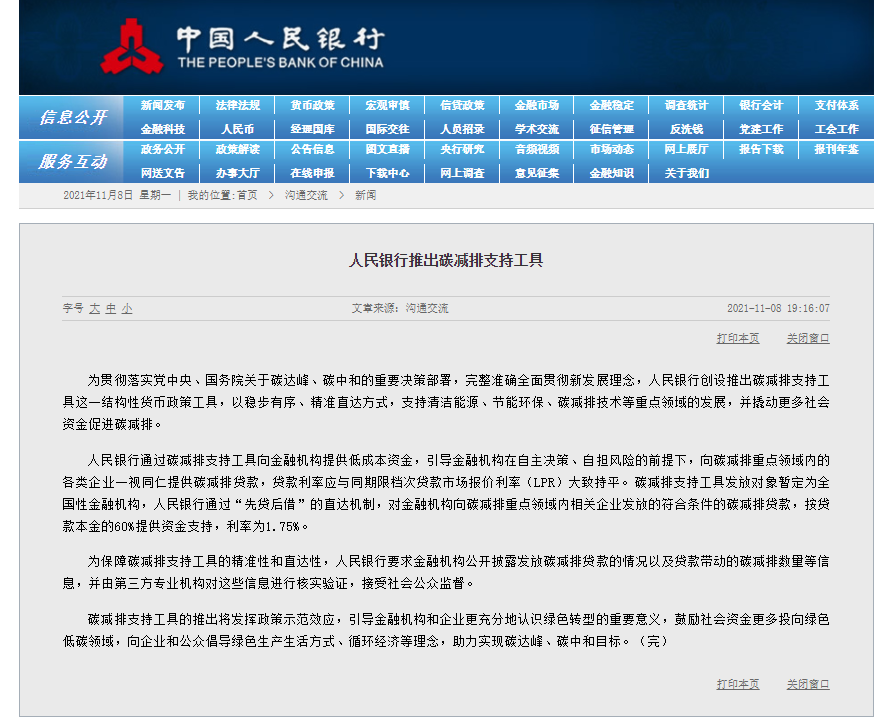Select 信贷政策 navigation link
Viewport: 884px width, 726px height.
click(462, 105)
